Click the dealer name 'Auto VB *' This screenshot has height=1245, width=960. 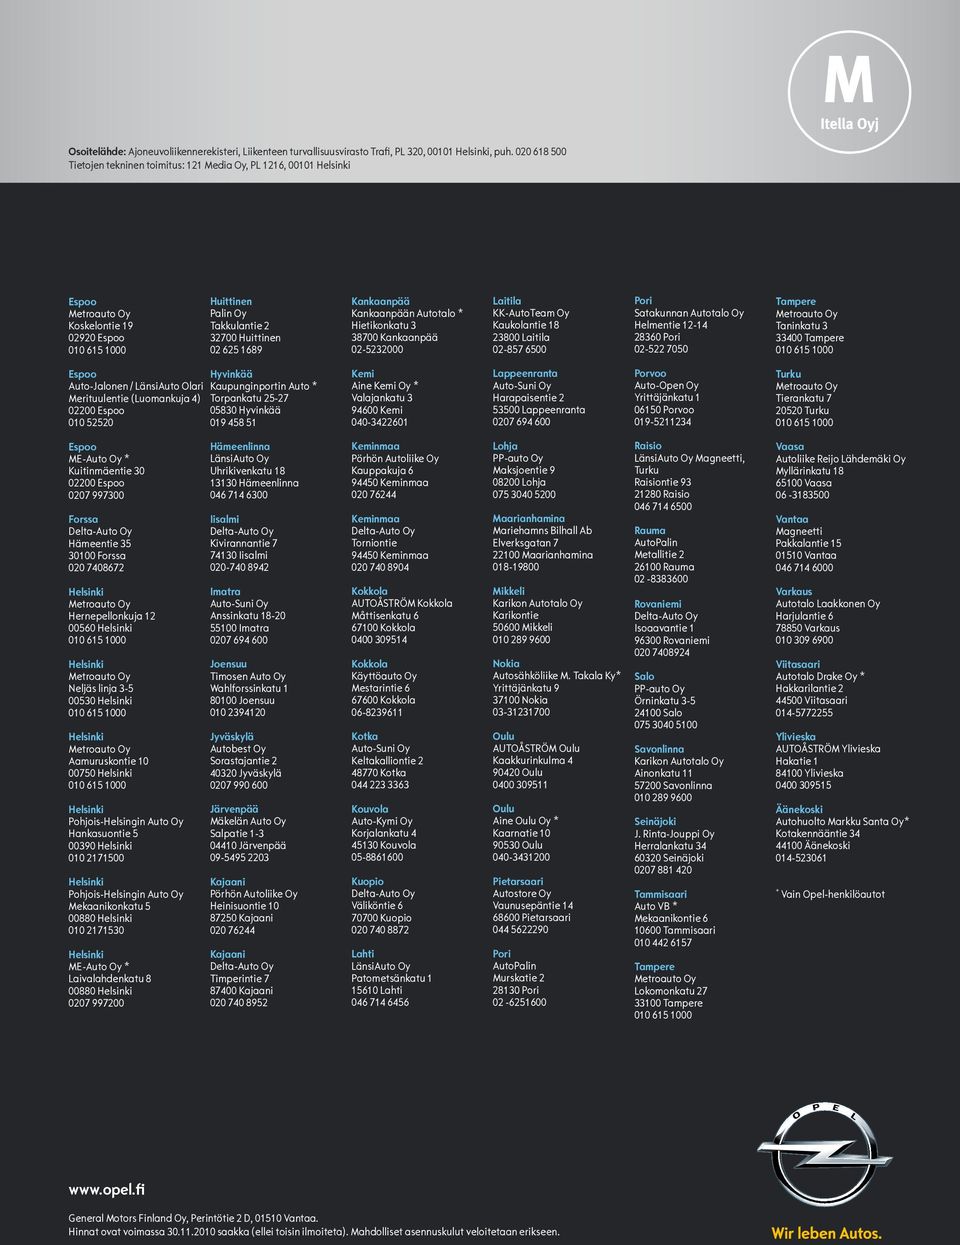[656, 907]
